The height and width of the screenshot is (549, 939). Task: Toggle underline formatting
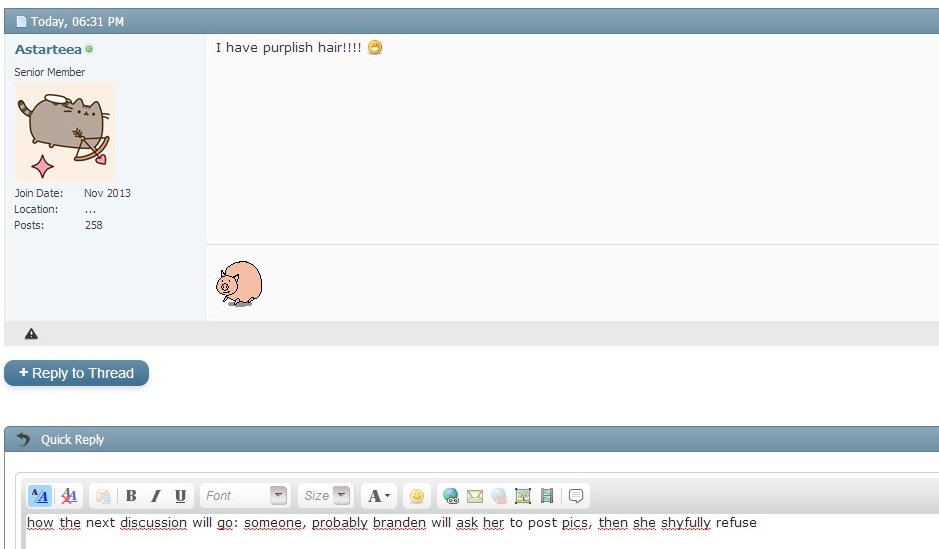(180, 496)
